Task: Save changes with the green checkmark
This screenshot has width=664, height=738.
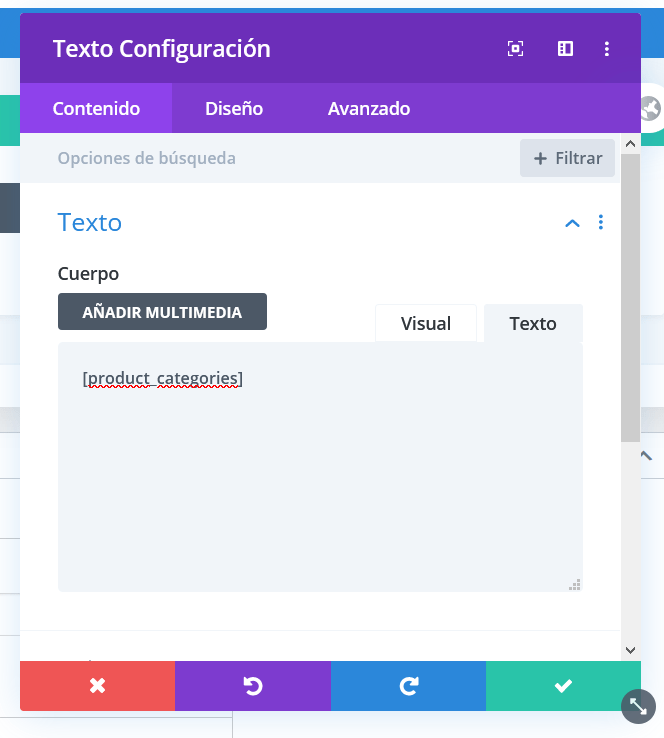Action: point(563,686)
